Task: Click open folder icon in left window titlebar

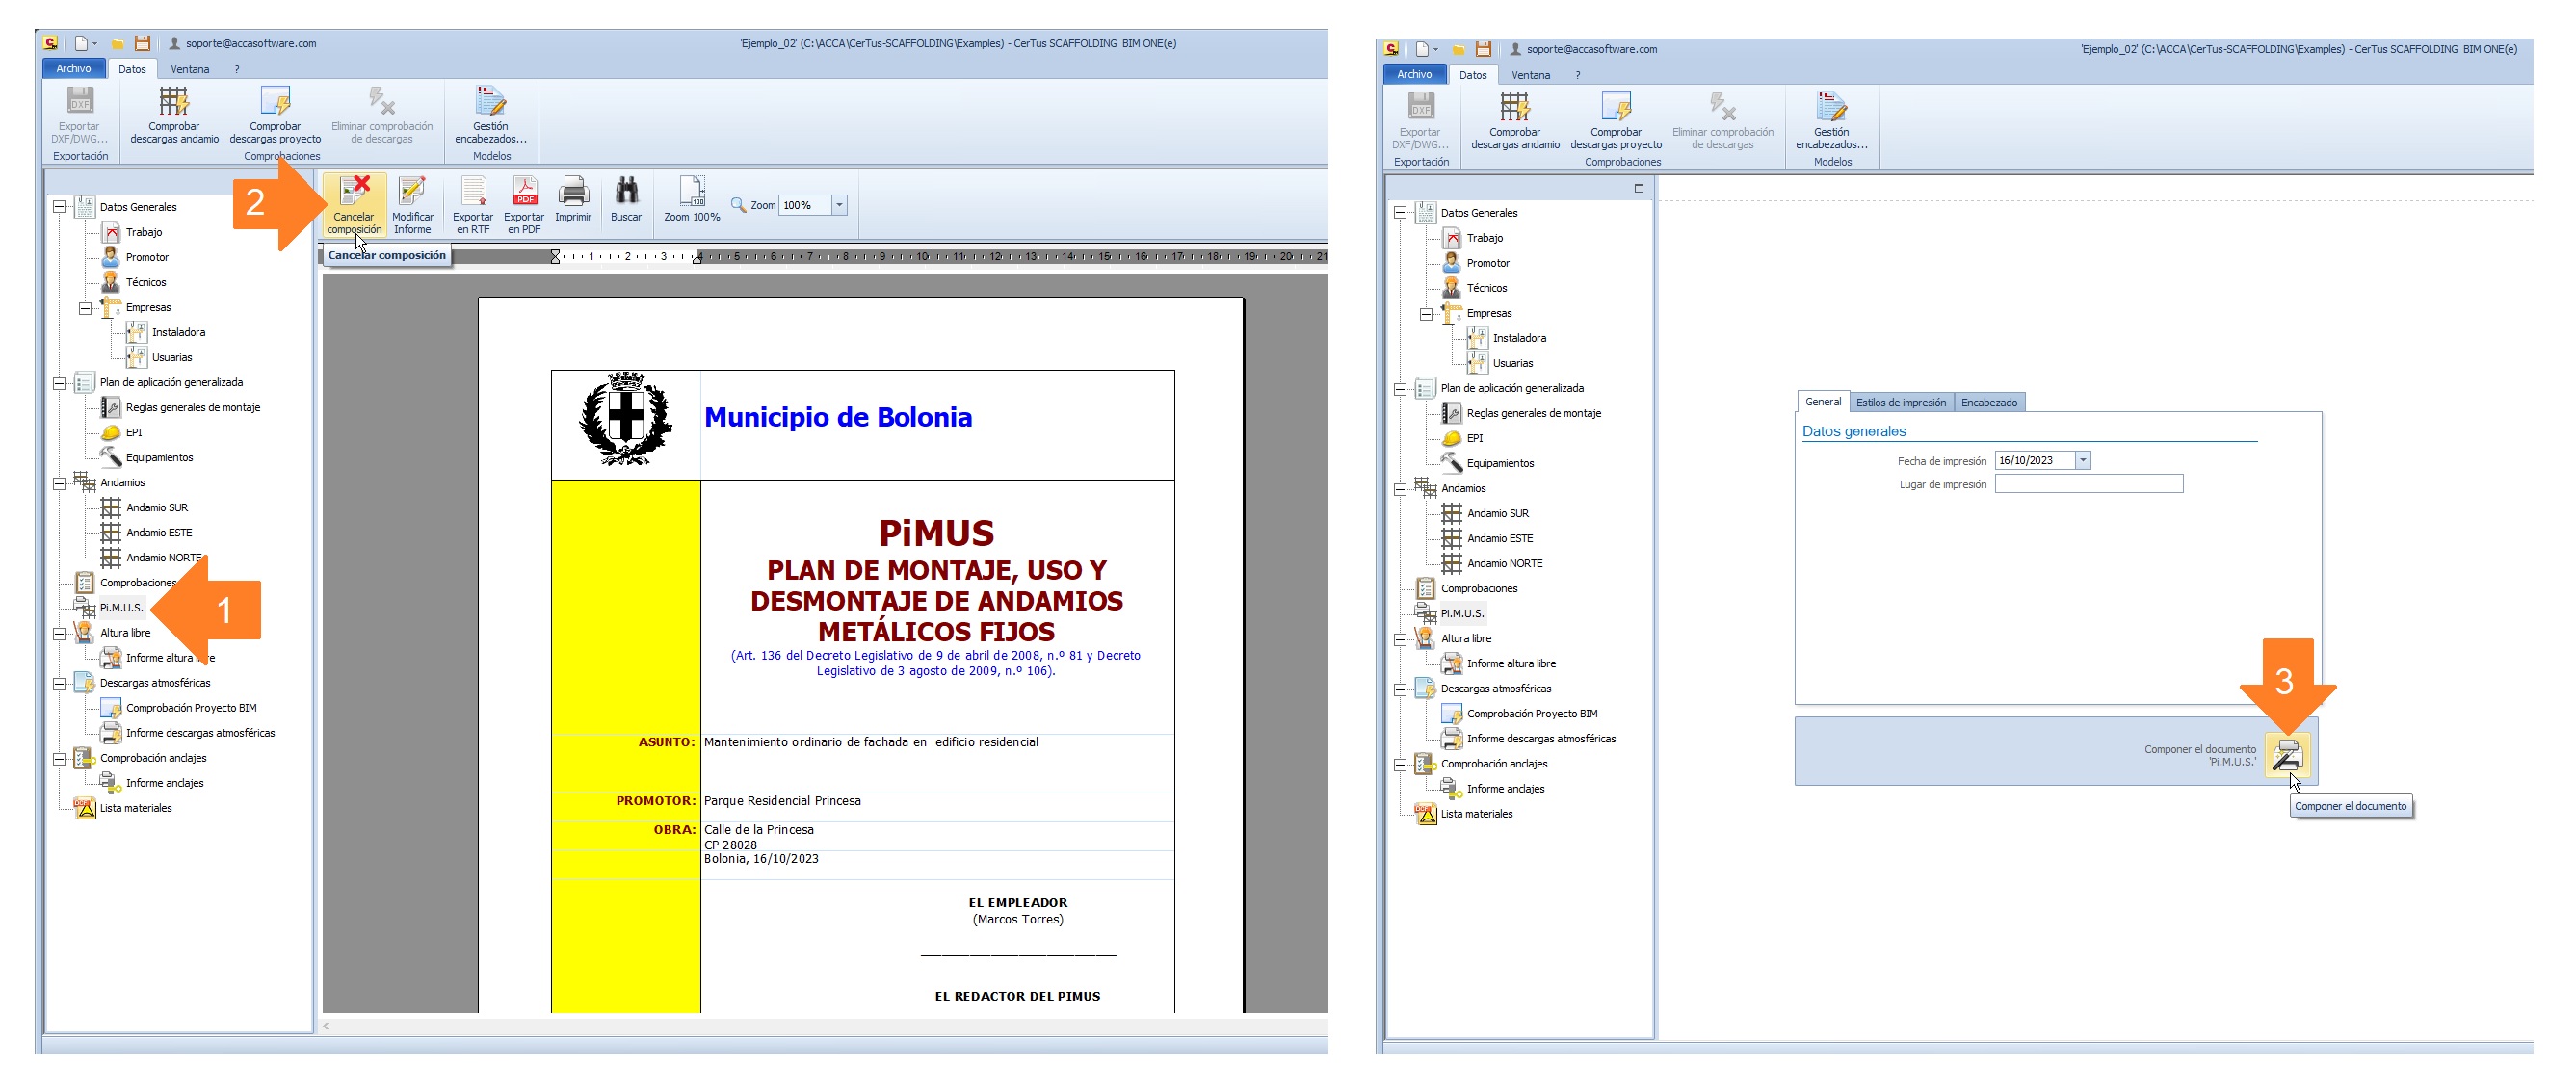Action: point(117,44)
